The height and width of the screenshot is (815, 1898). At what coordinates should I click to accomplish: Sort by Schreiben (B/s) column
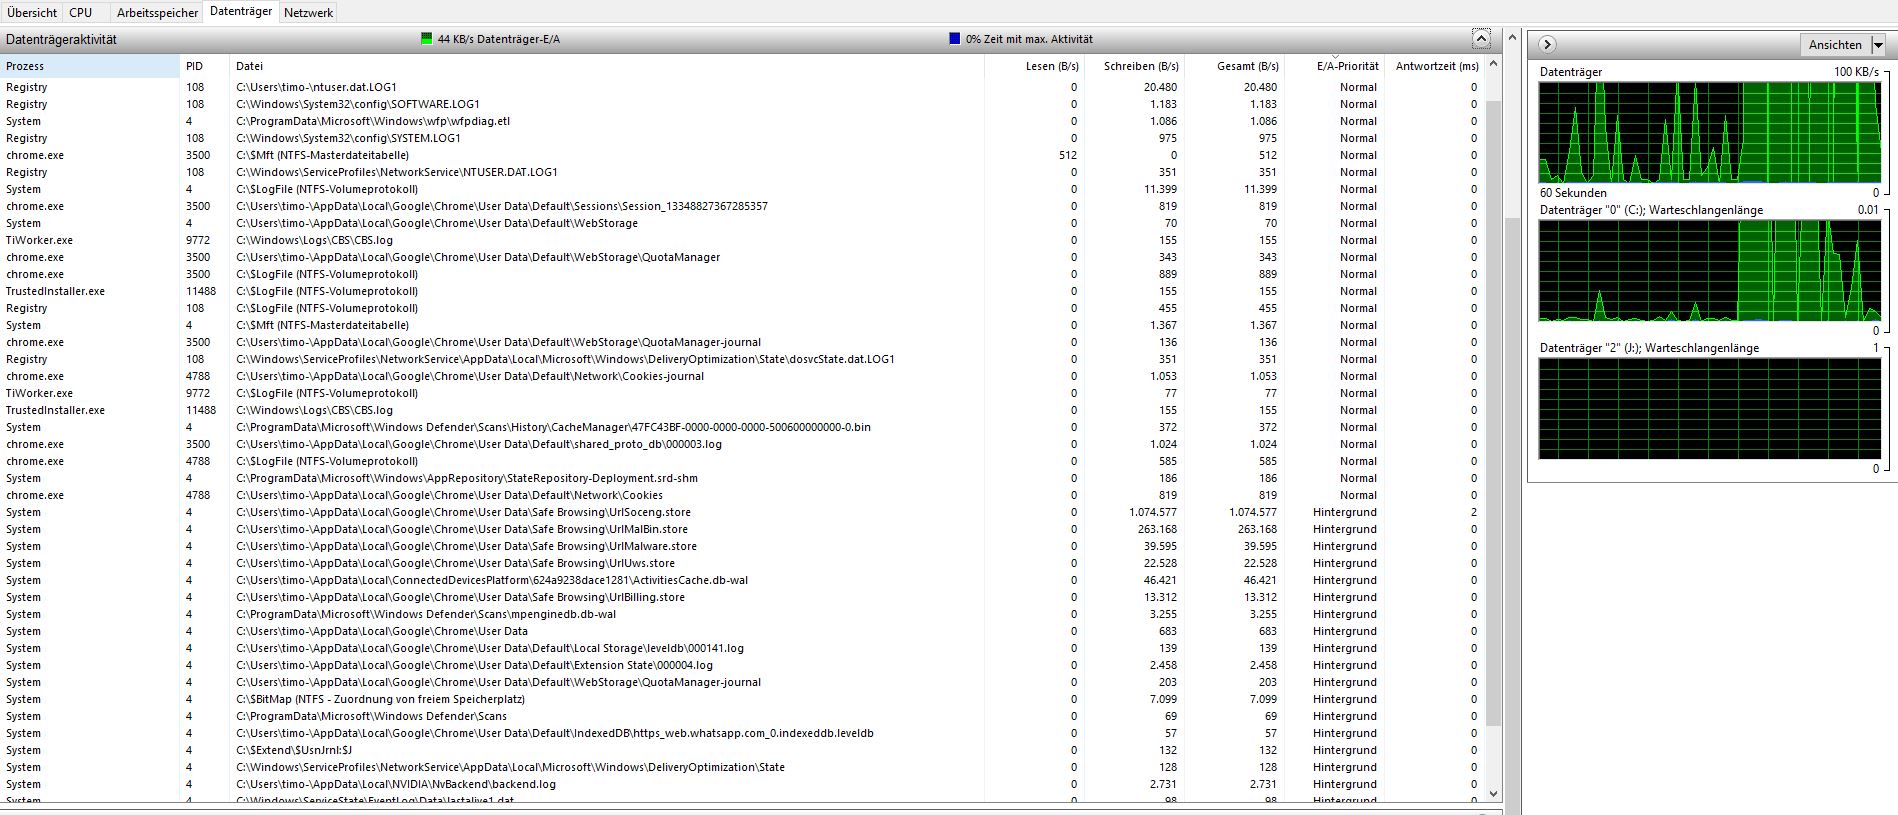point(1135,66)
